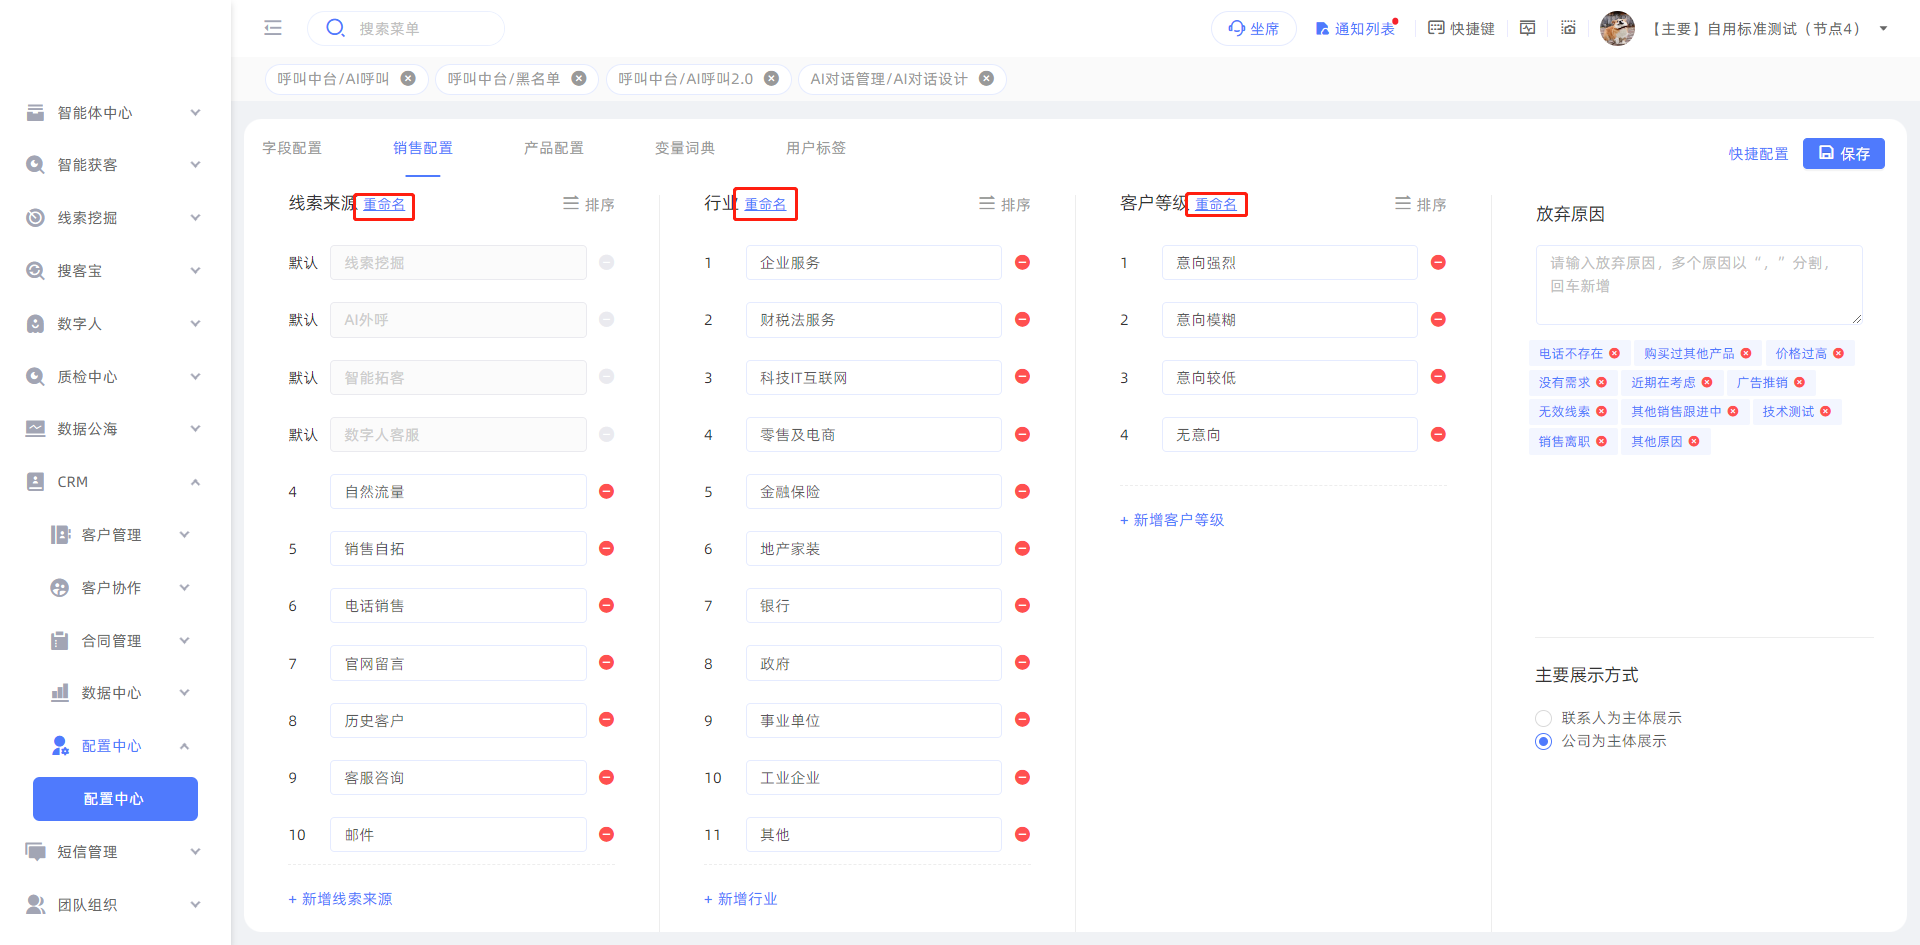
Task: Open the 字段配置 tab
Action: 292,148
